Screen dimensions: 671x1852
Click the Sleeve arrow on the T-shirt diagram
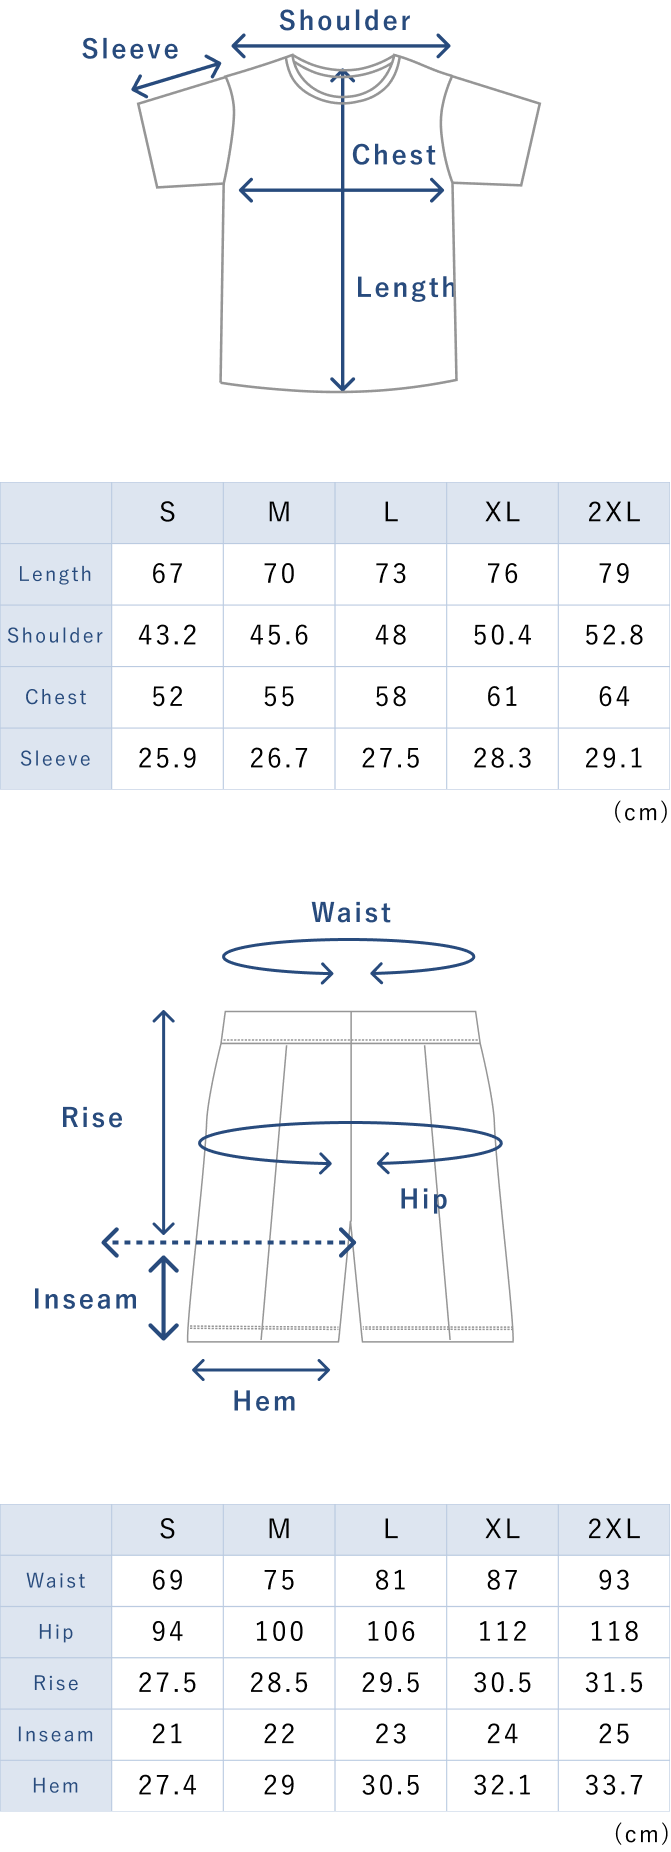[177, 78]
